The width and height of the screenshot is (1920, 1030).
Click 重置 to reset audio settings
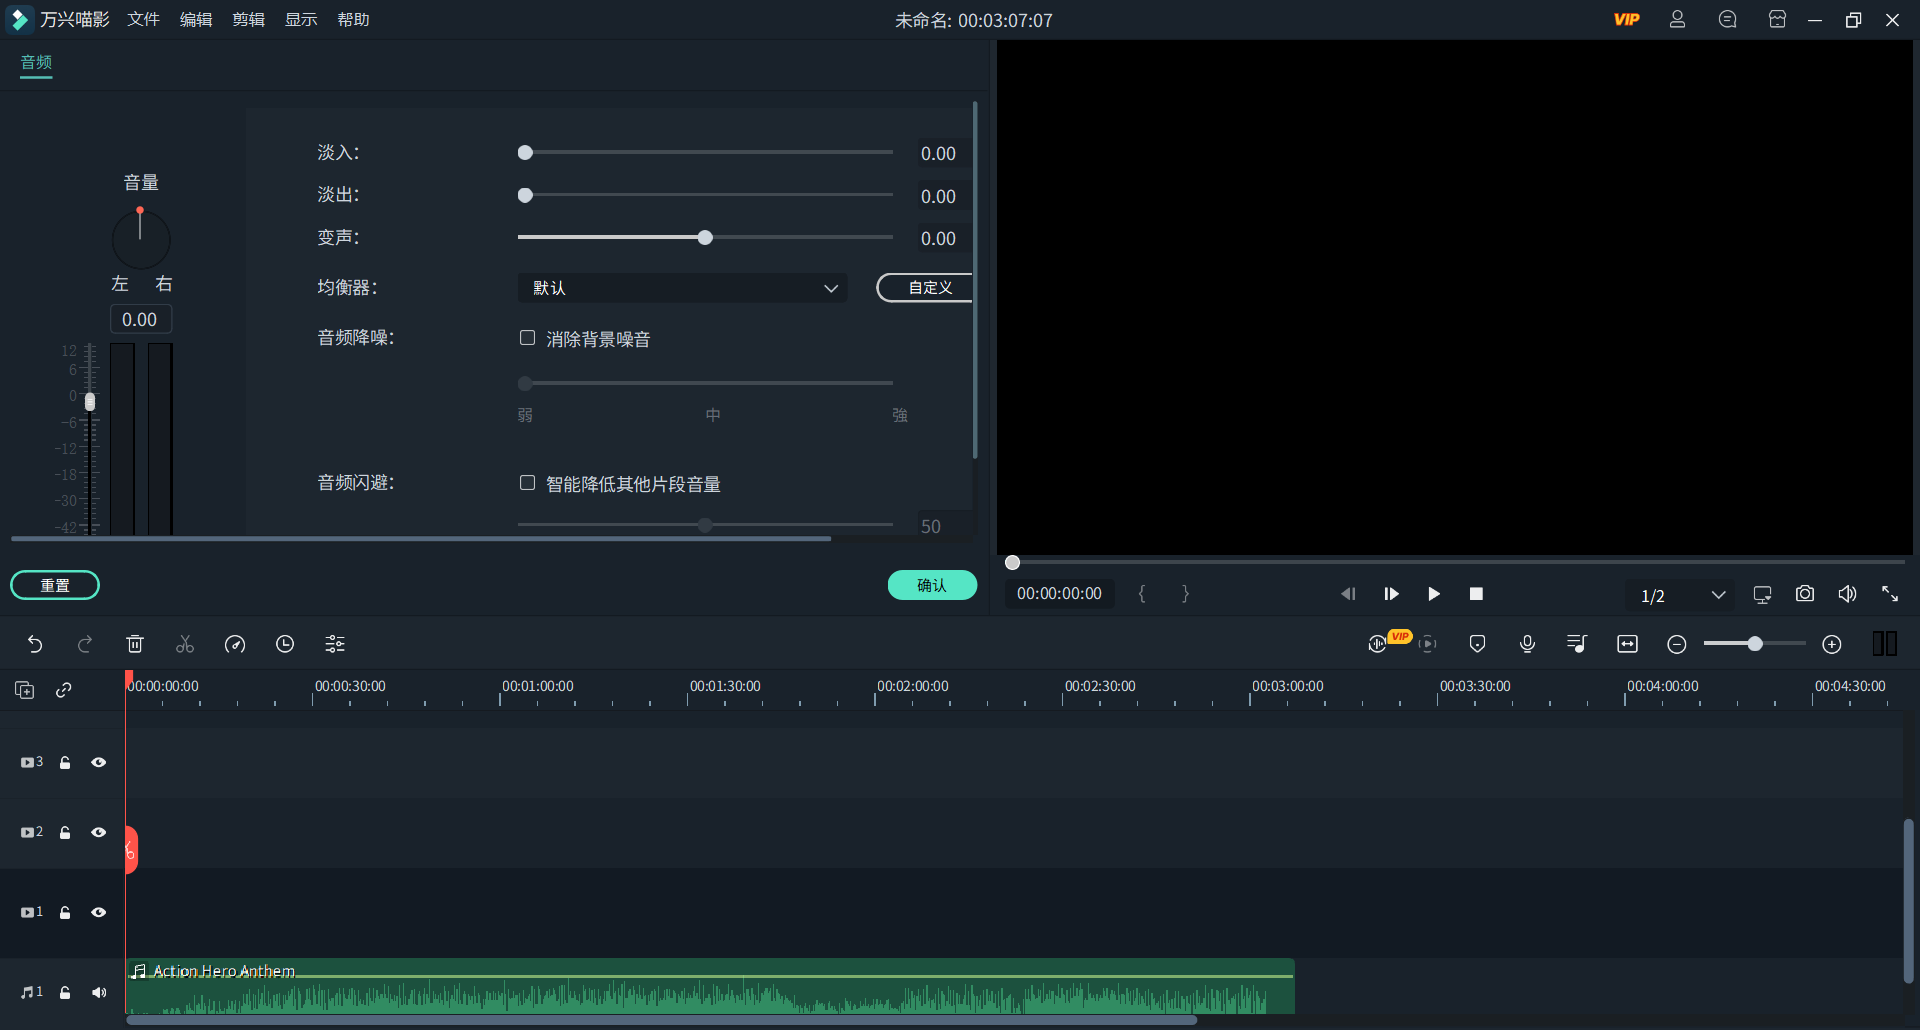[x=55, y=585]
